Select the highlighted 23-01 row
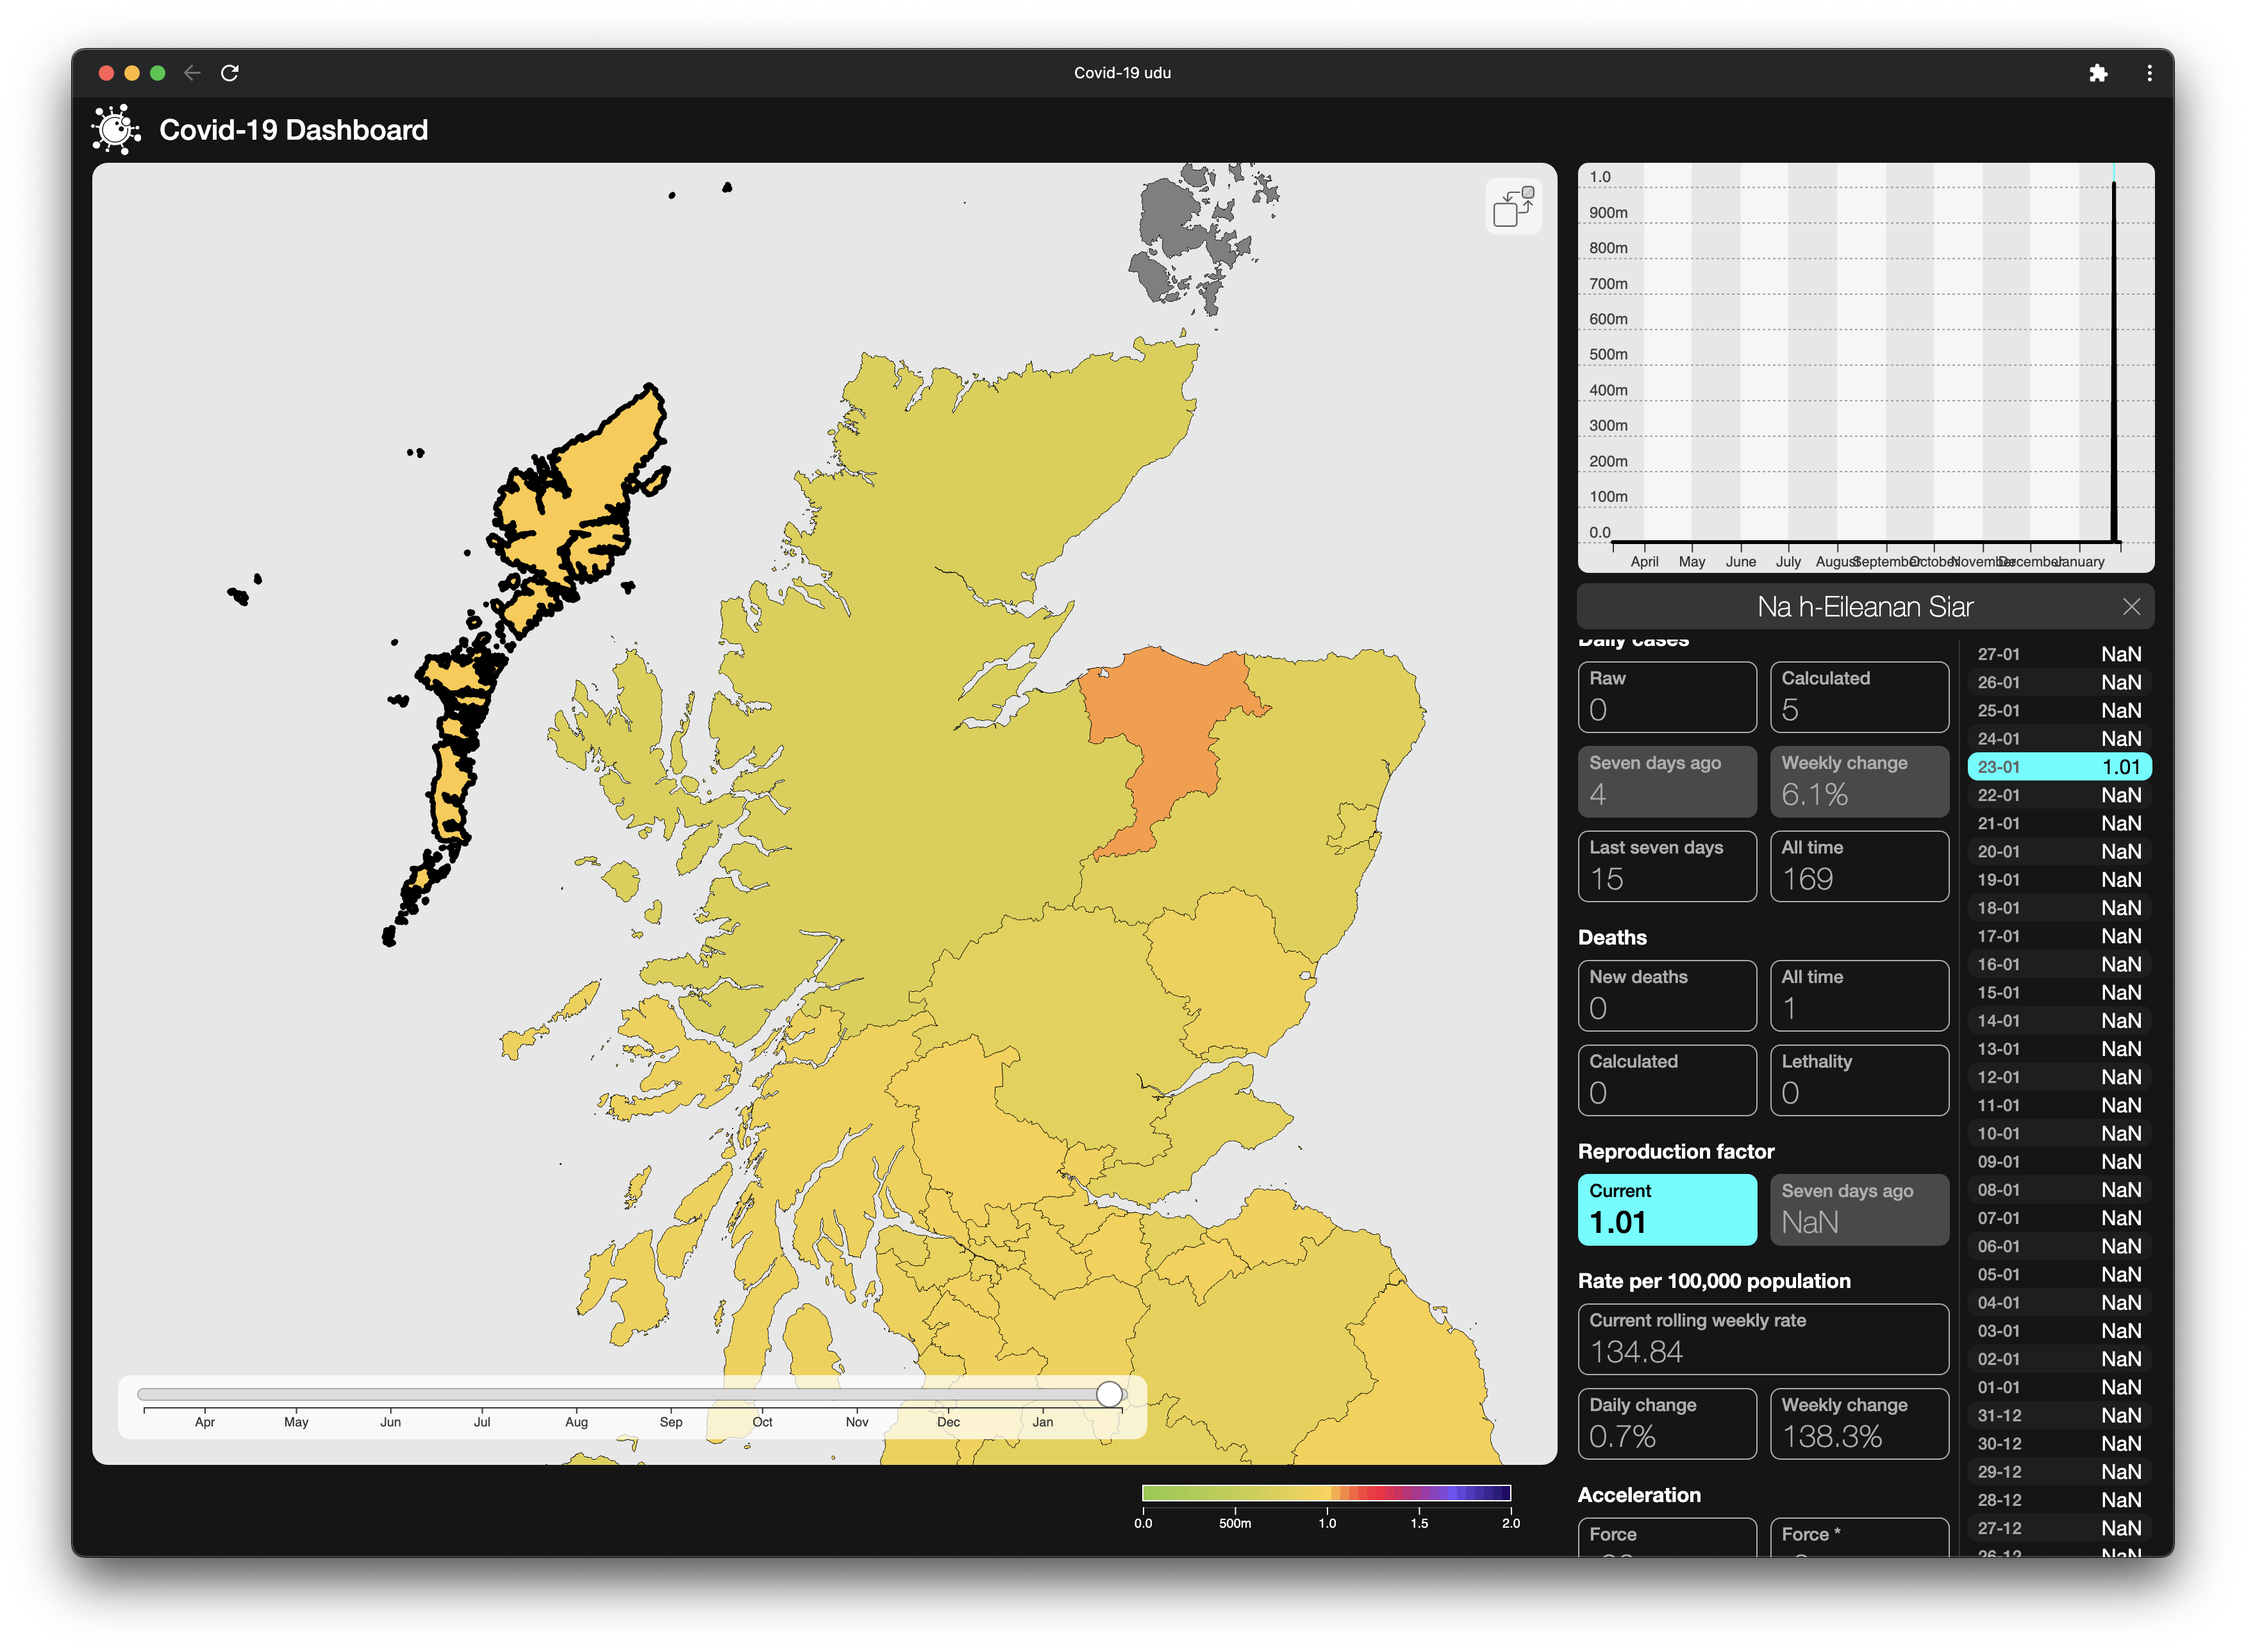This screenshot has height=1652, width=2246. pos(2059,767)
